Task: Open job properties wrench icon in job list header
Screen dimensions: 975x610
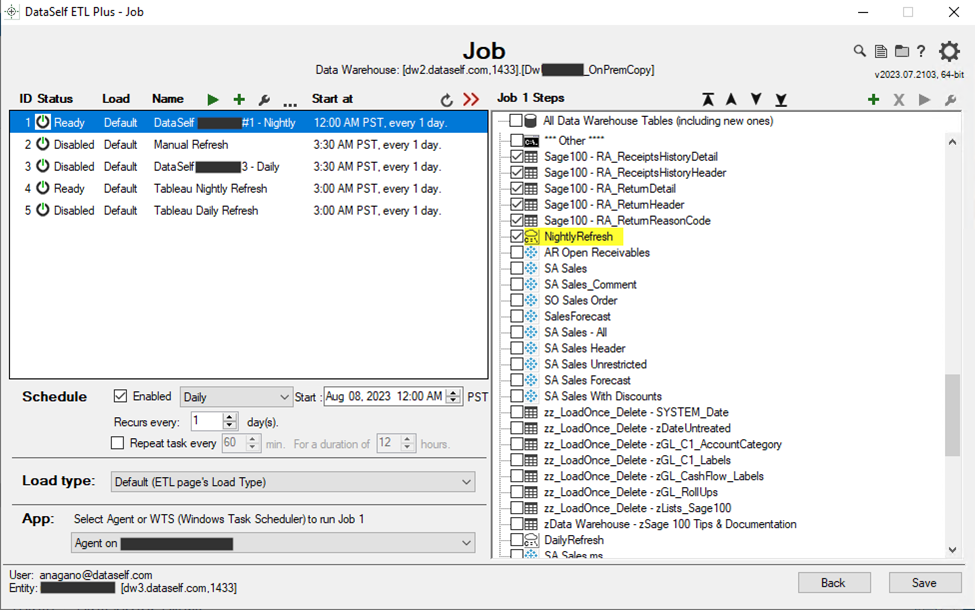Action: click(x=264, y=99)
